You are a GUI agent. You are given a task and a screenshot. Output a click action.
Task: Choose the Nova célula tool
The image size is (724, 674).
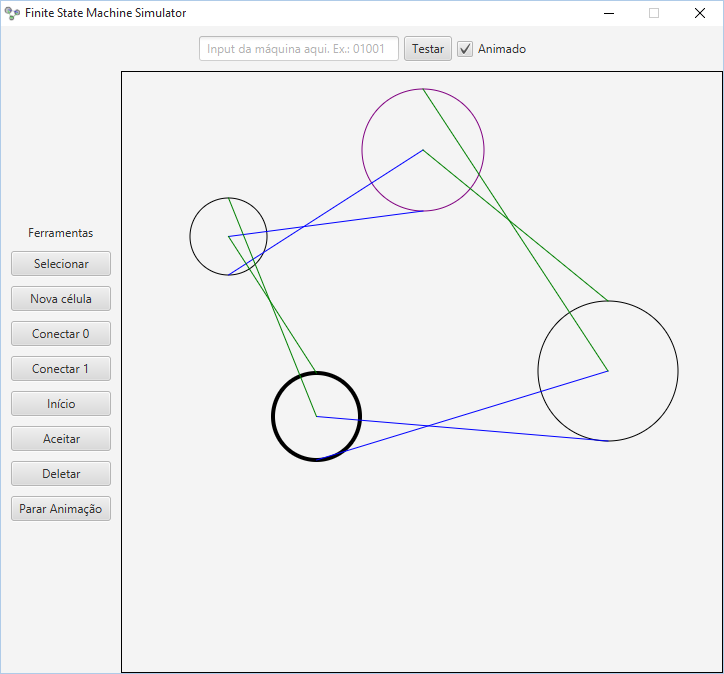(61, 299)
